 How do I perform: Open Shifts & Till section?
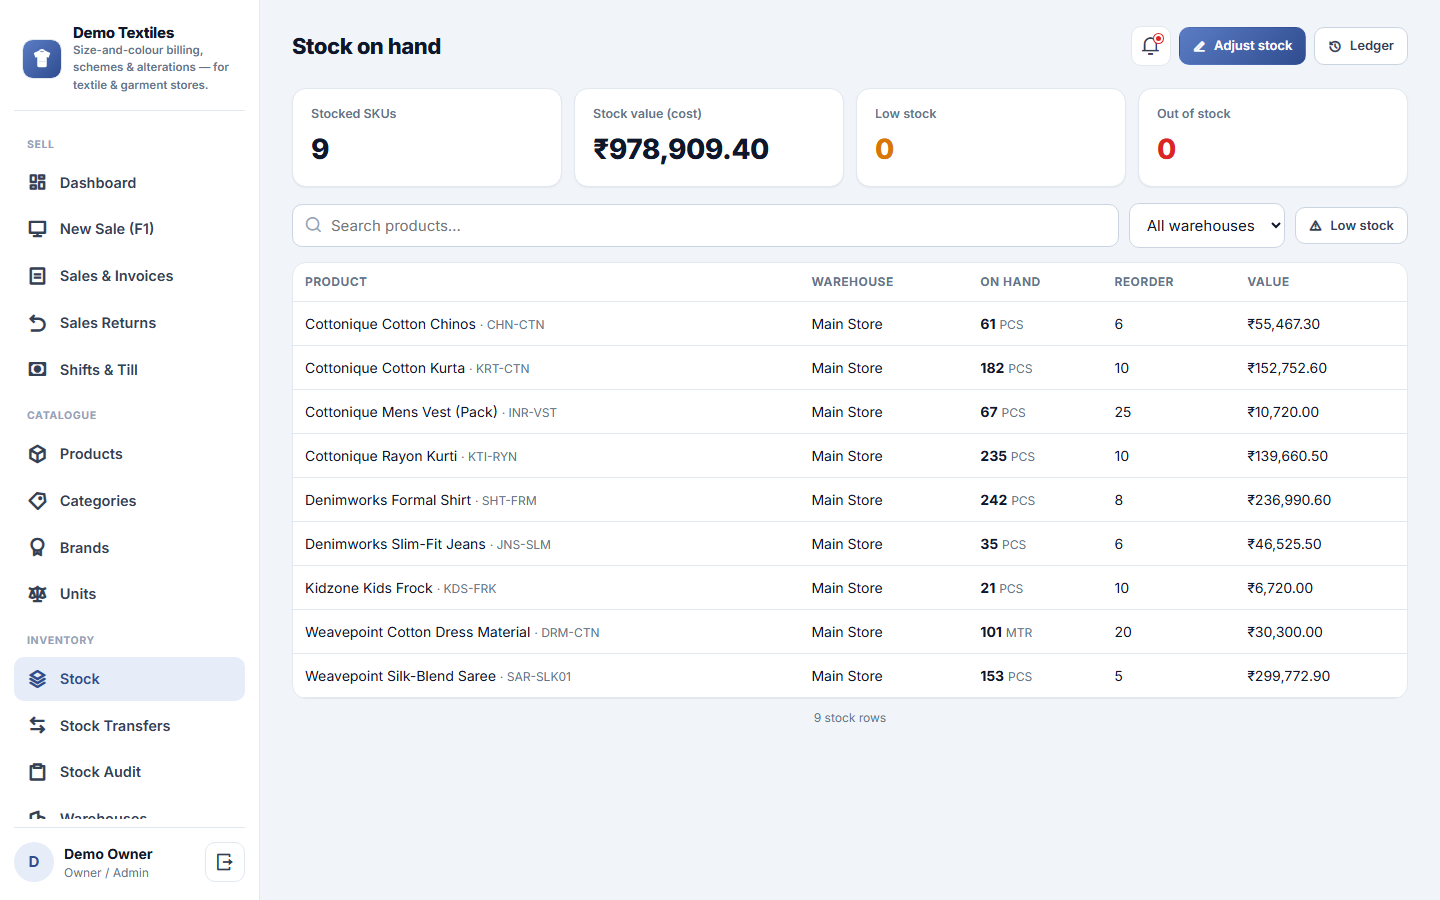pos(129,369)
